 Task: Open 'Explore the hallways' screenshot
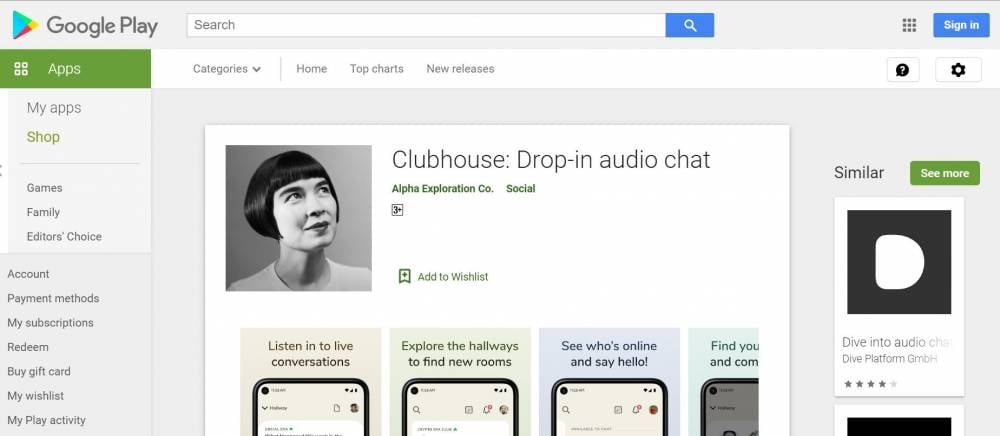[x=460, y=382]
